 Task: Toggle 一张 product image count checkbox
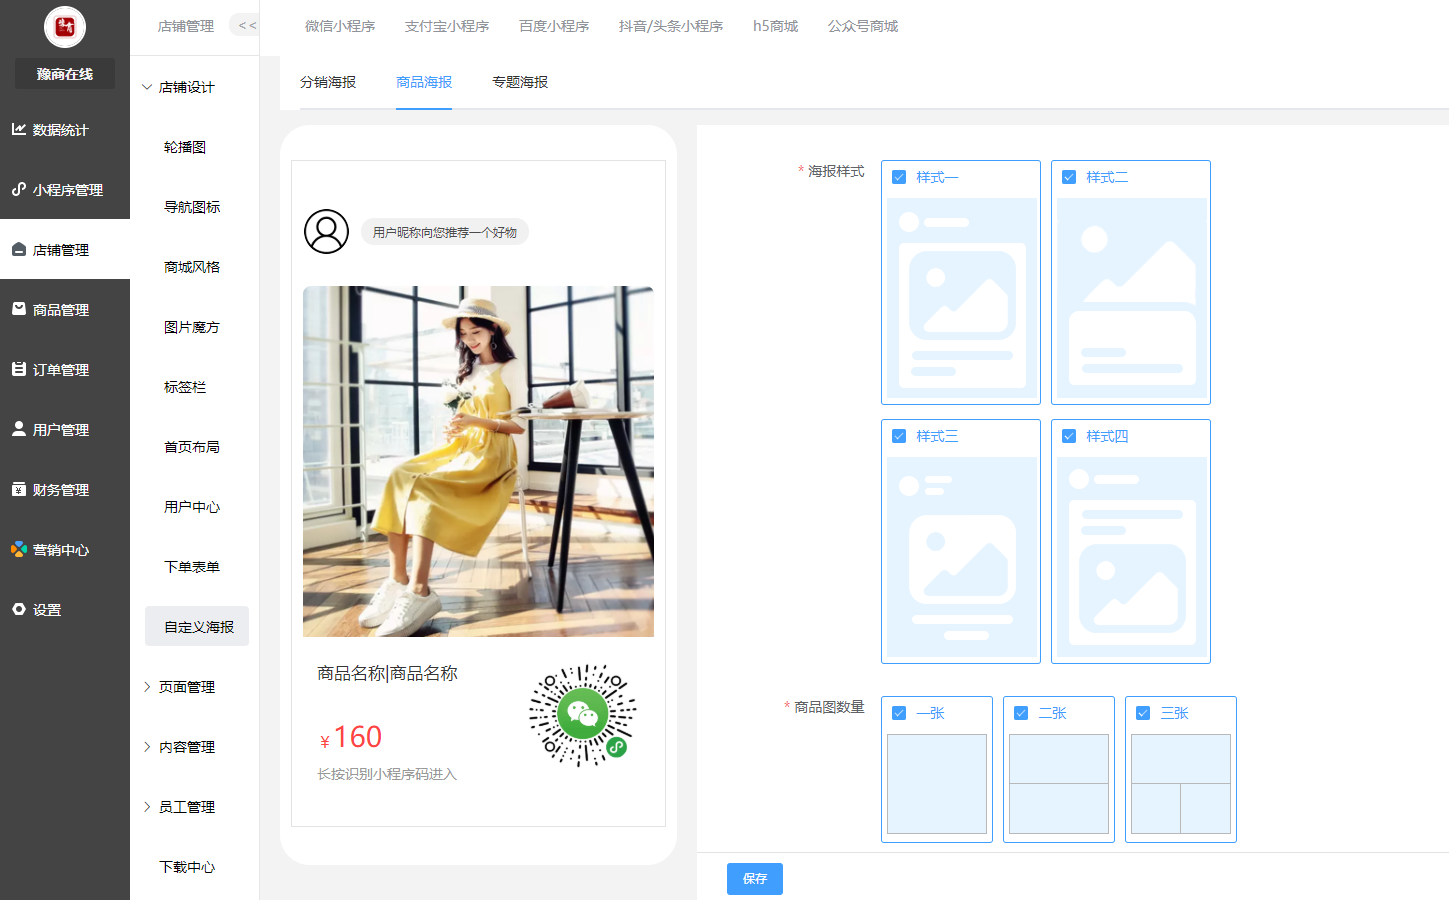pos(899,713)
